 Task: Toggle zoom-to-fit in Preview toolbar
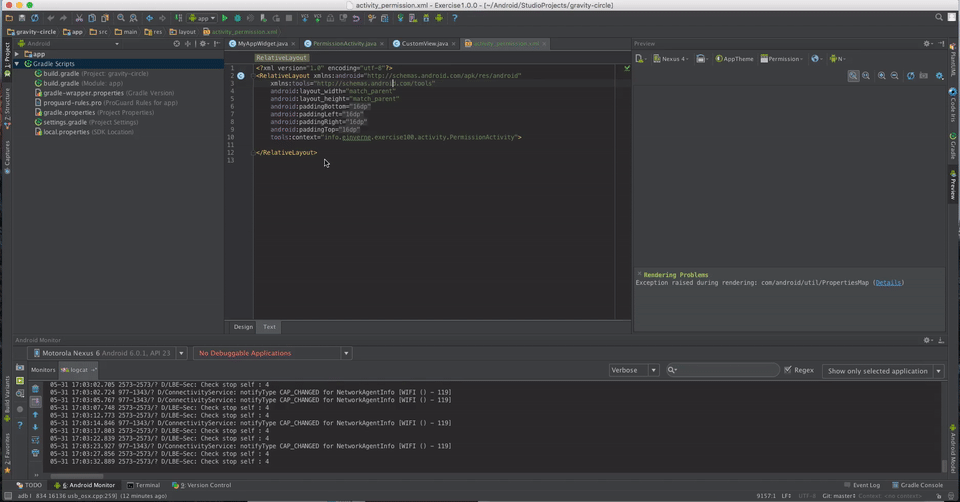coord(853,76)
